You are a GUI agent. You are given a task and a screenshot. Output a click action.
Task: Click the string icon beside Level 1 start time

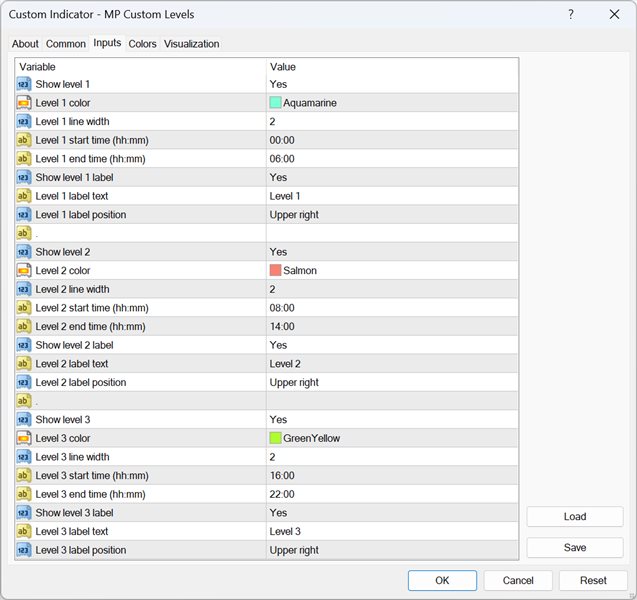(24, 141)
